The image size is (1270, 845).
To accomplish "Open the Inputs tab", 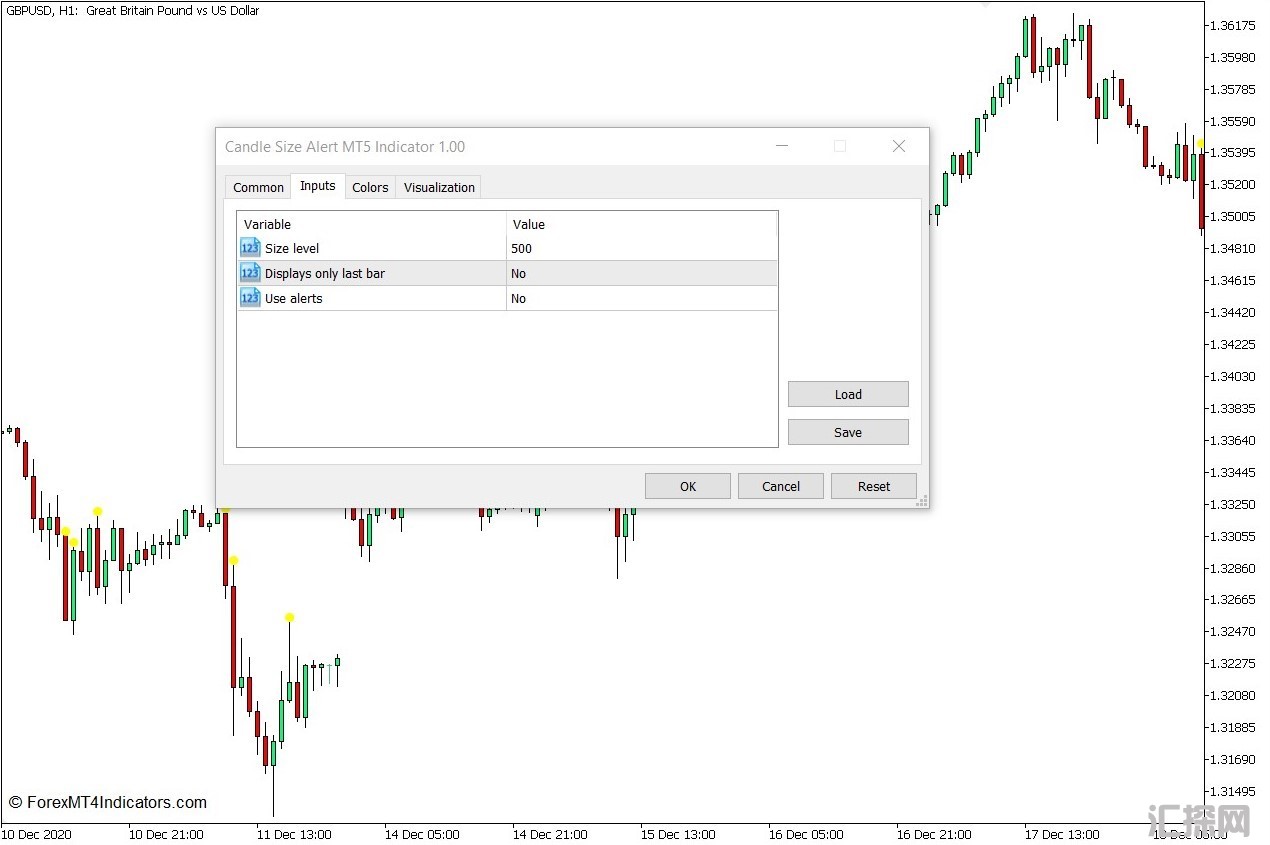I will [x=318, y=186].
